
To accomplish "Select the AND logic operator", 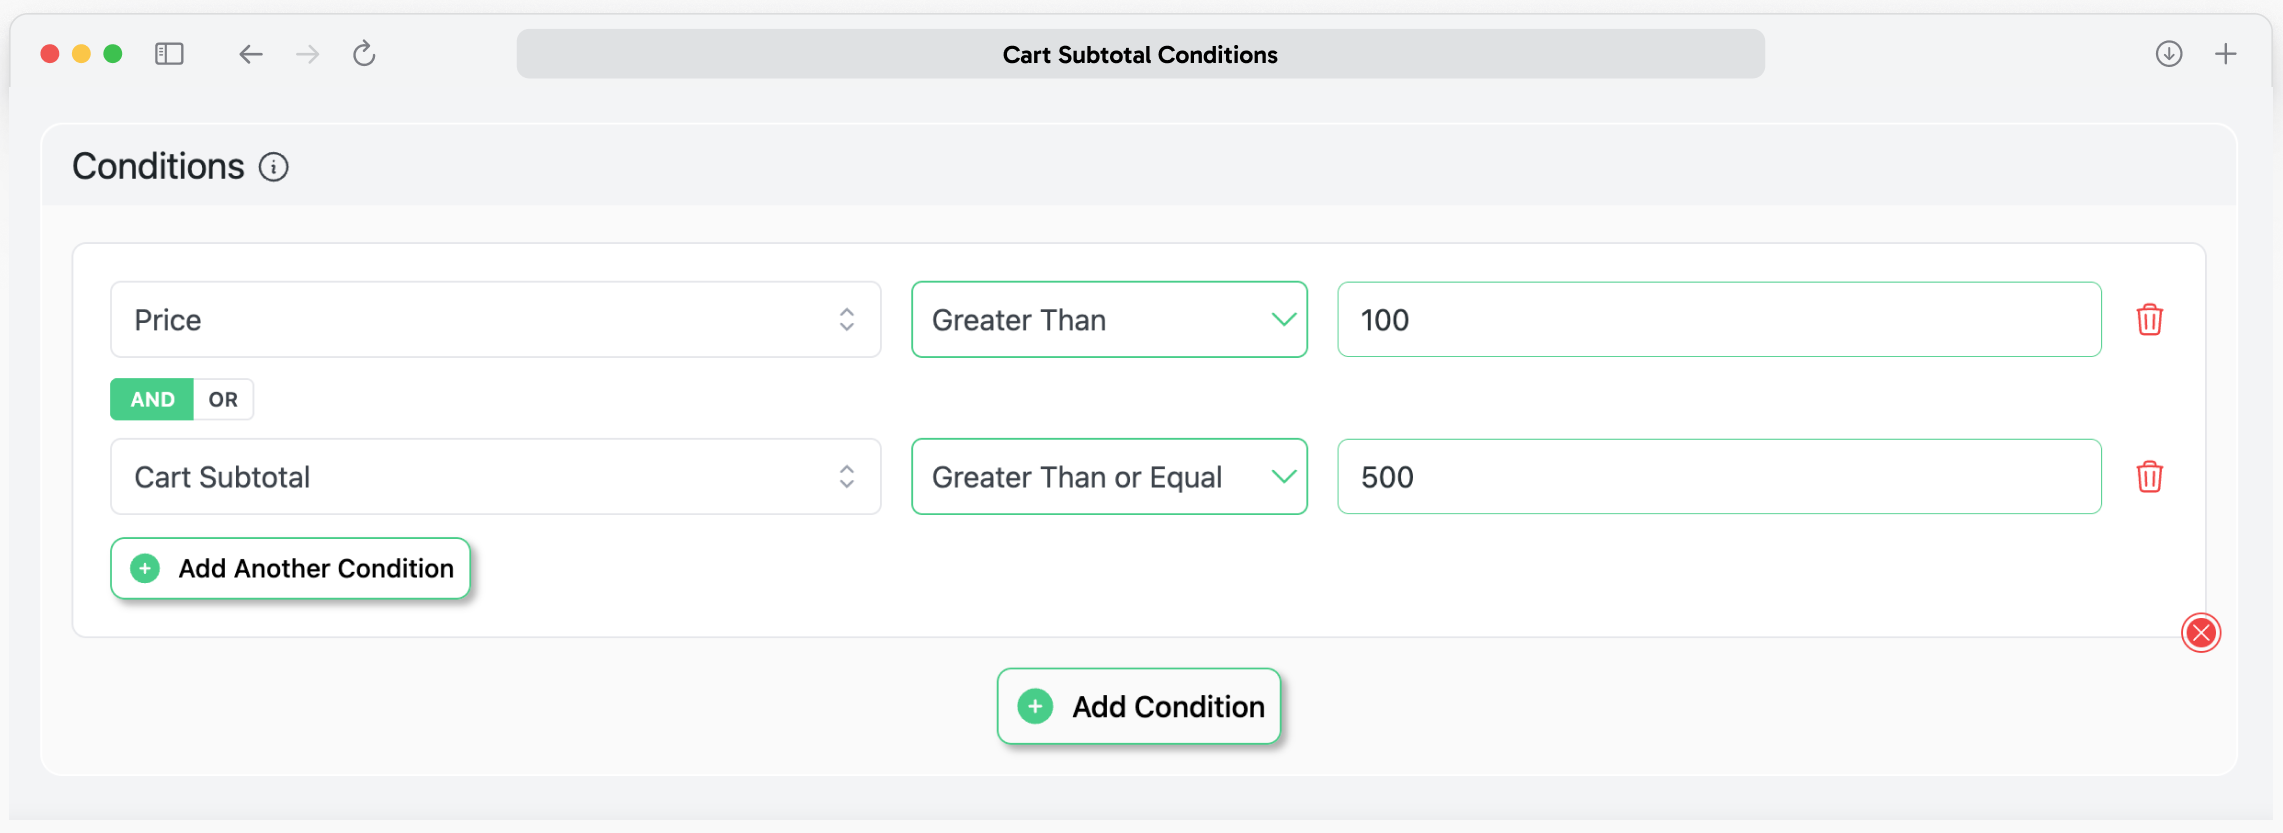I will (x=152, y=400).
